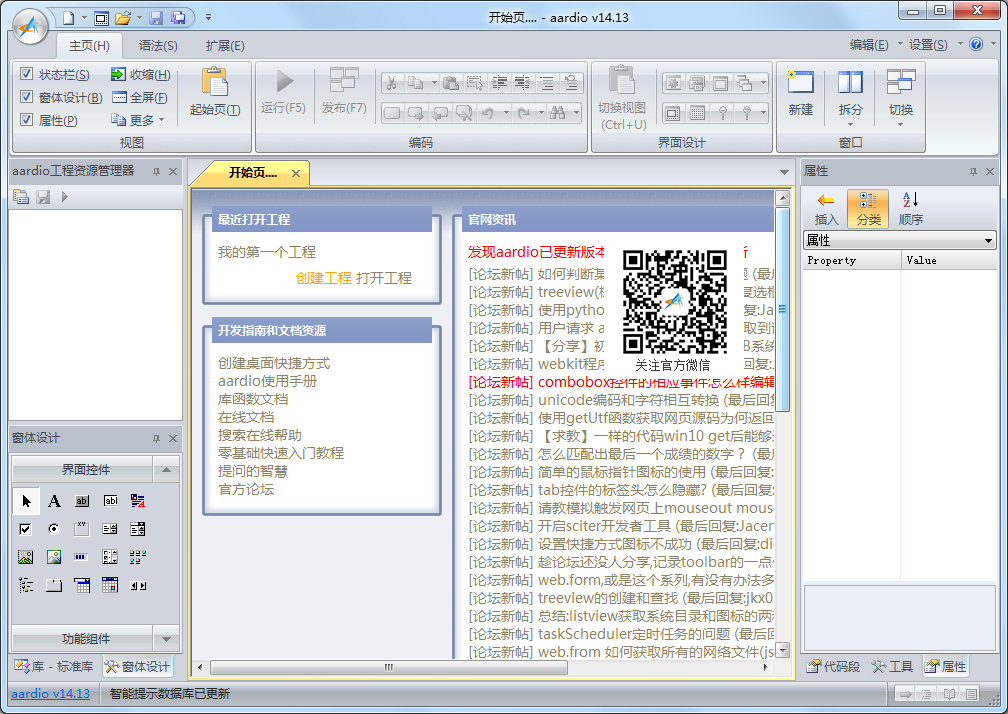Toggle the 窗体设计(B) checkbox
Viewport: 1008px width, 714px height.
pos(26,97)
